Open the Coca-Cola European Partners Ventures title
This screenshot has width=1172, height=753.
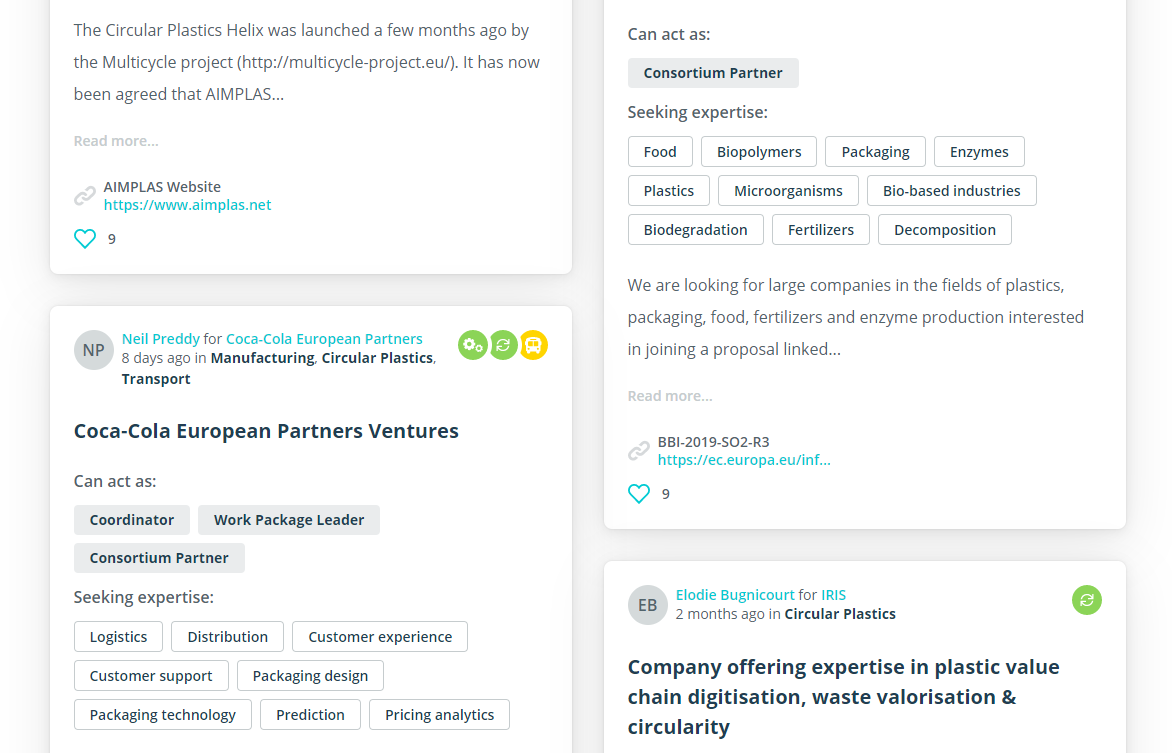coord(266,431)
